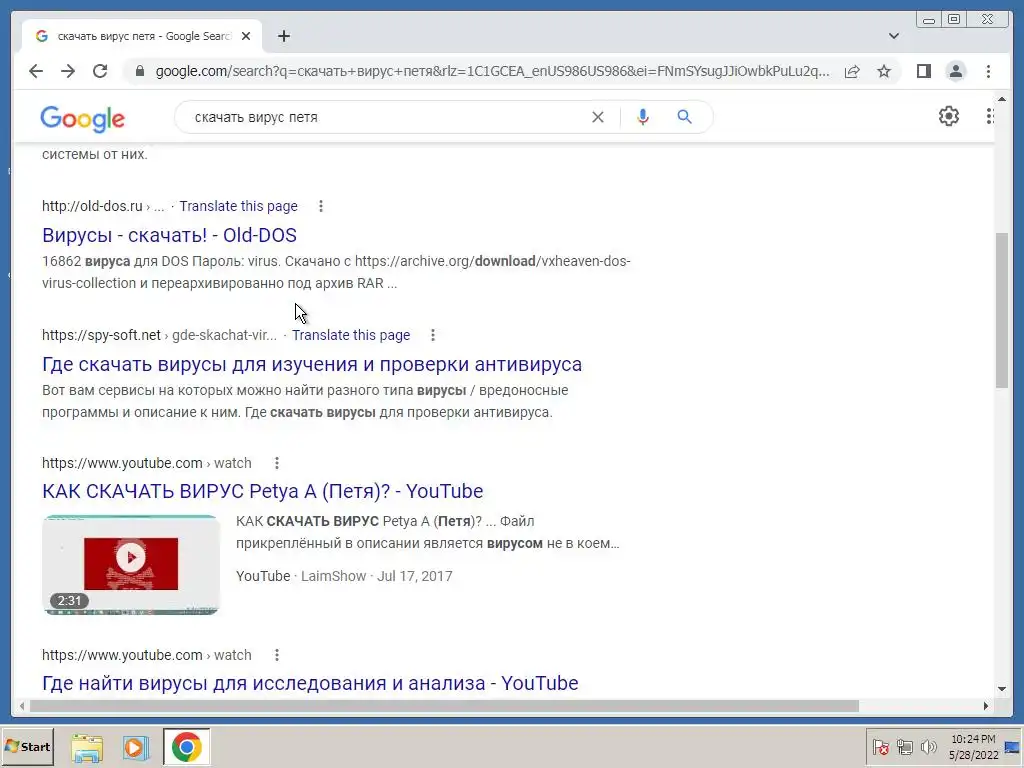
Task: Translate the spy-soft.net result page
Action: [351, 335]
